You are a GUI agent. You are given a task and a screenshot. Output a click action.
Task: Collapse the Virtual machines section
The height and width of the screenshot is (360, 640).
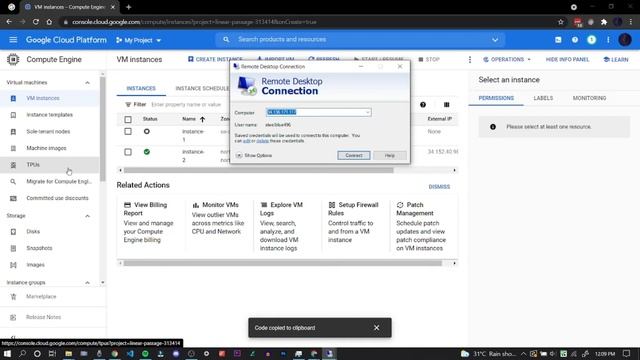87,82
